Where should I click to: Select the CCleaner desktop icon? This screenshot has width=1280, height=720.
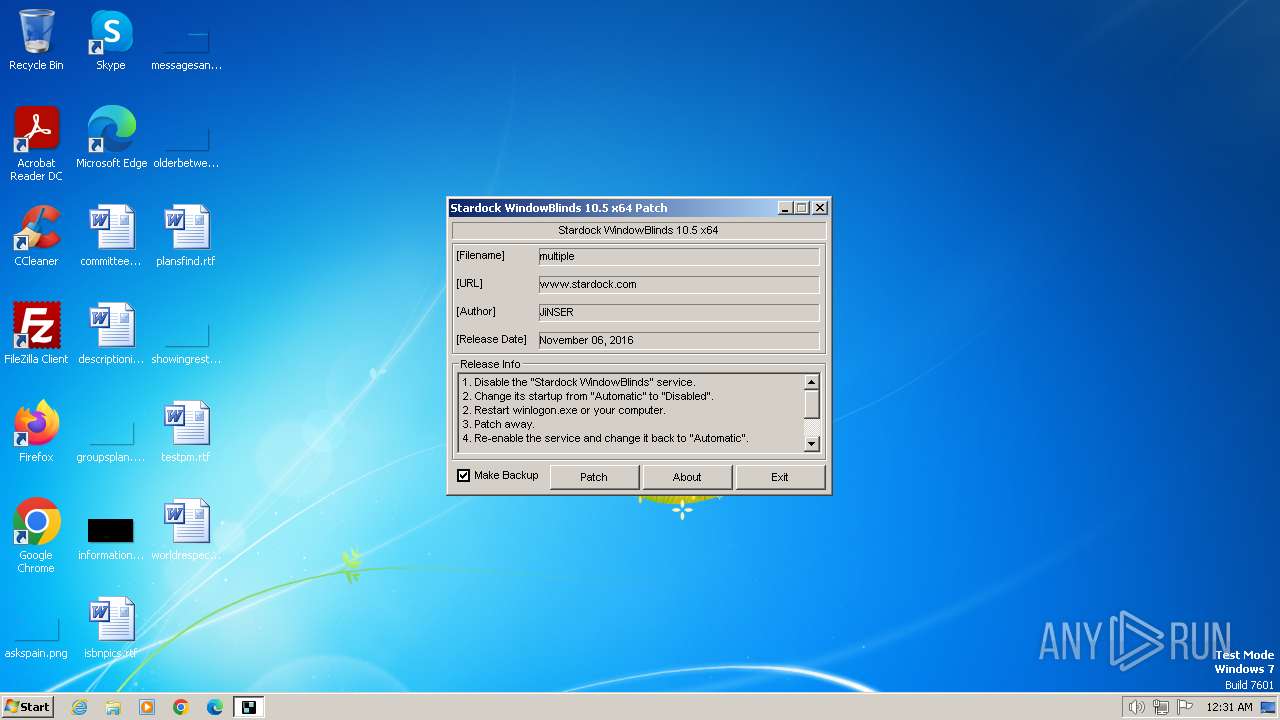point(36,236)
